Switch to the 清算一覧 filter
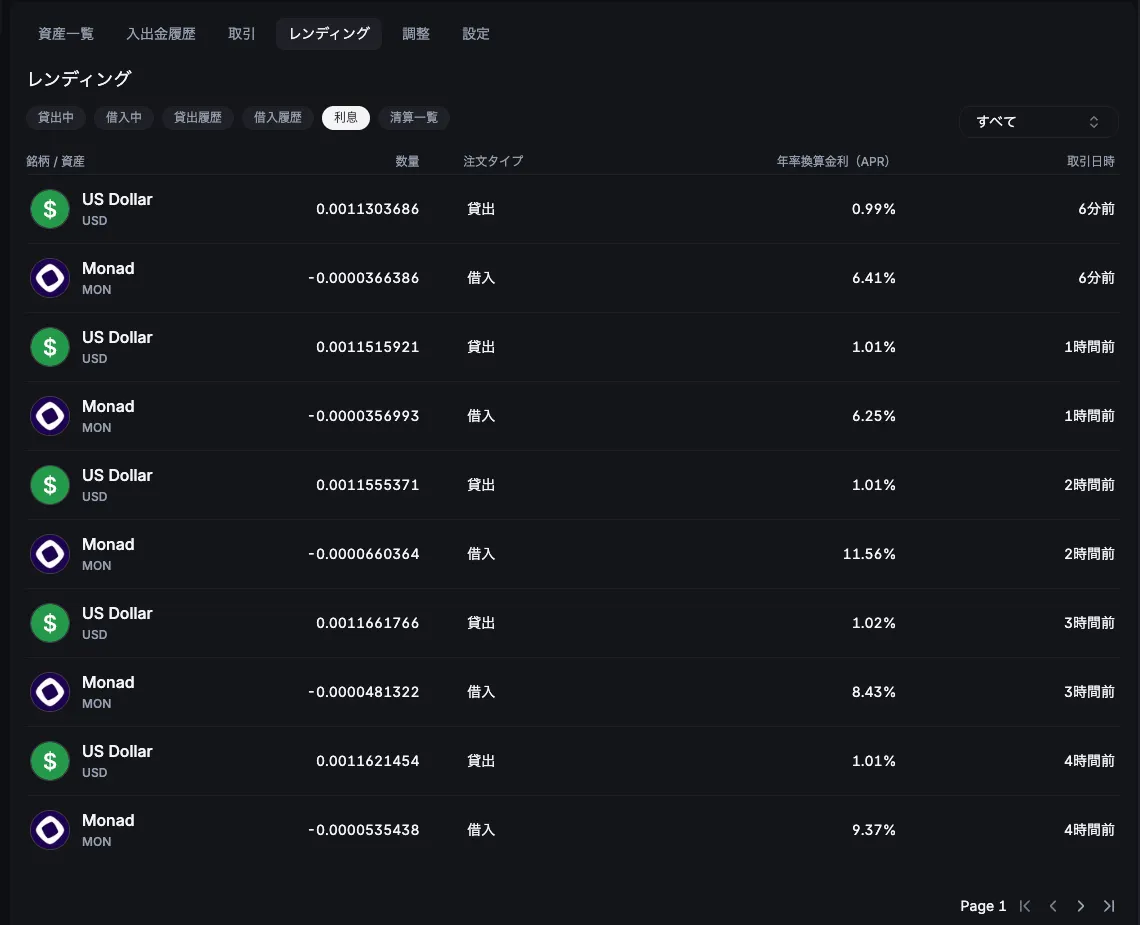The width and height of the screenshot is (1140, 925). (414, 118)
